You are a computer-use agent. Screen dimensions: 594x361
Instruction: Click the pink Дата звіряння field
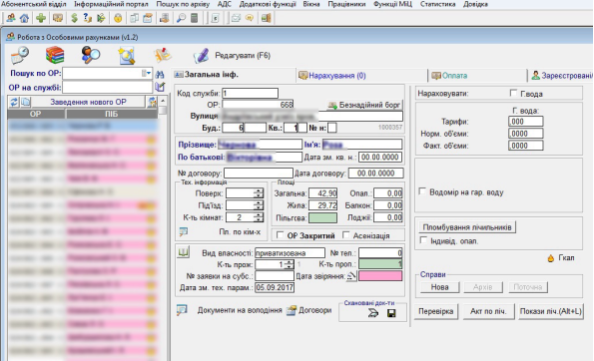point(380,276)
